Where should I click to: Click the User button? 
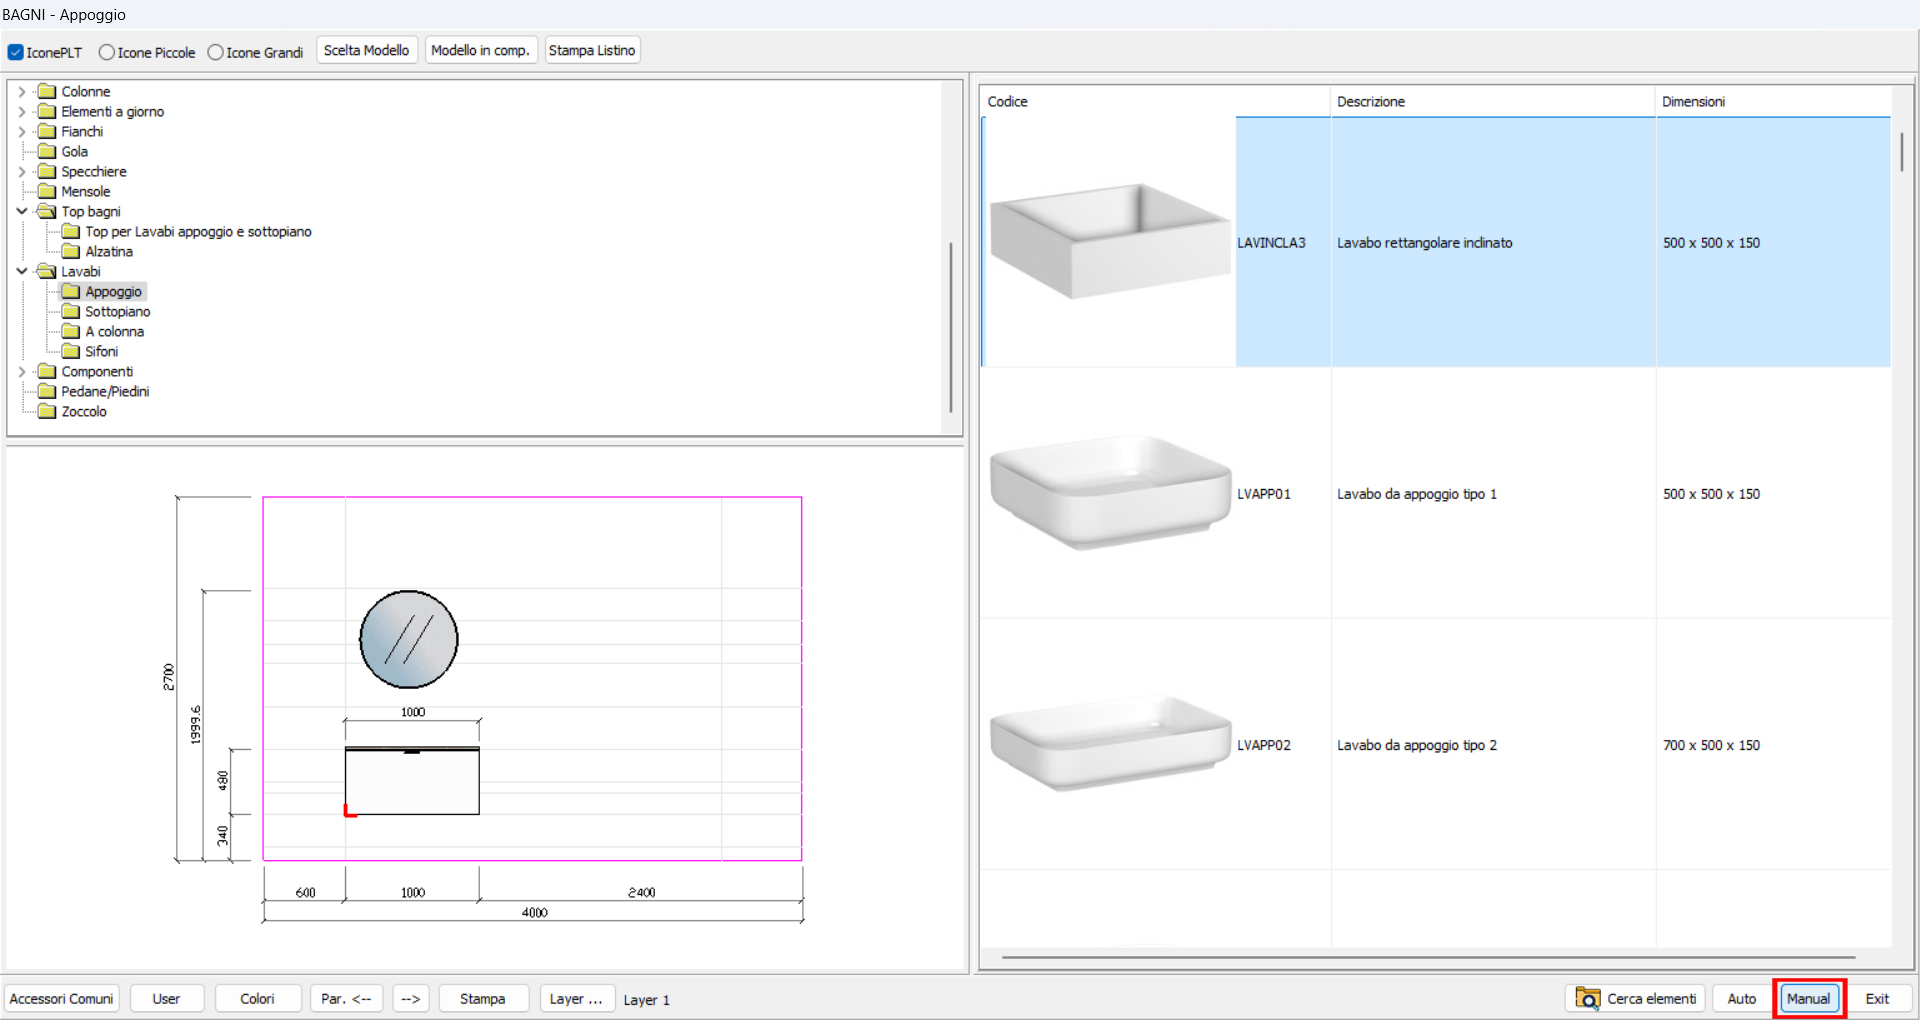click(x=167, y=998)
